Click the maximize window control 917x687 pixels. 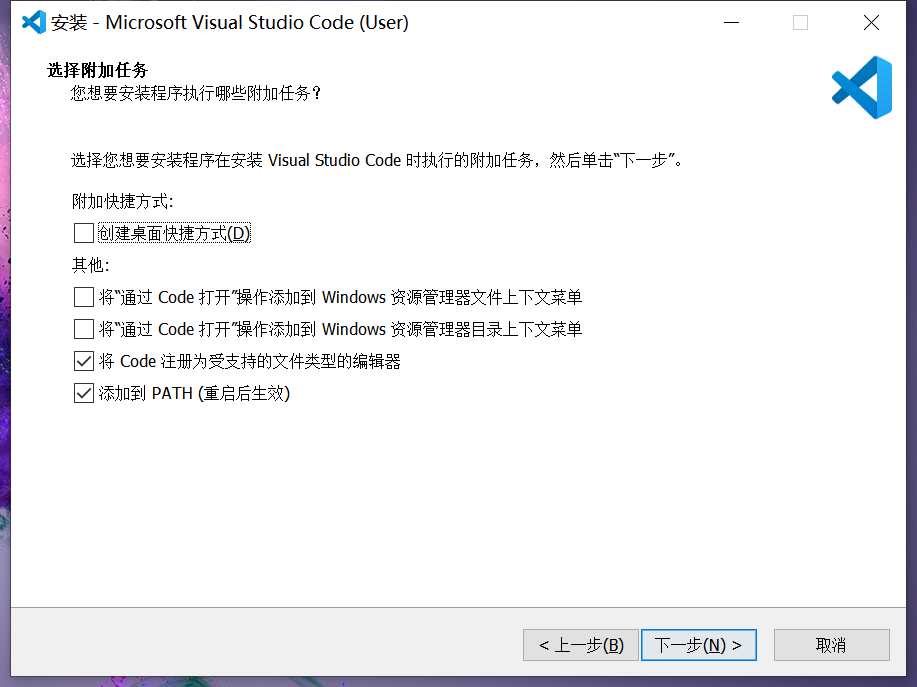pos(800,22)
